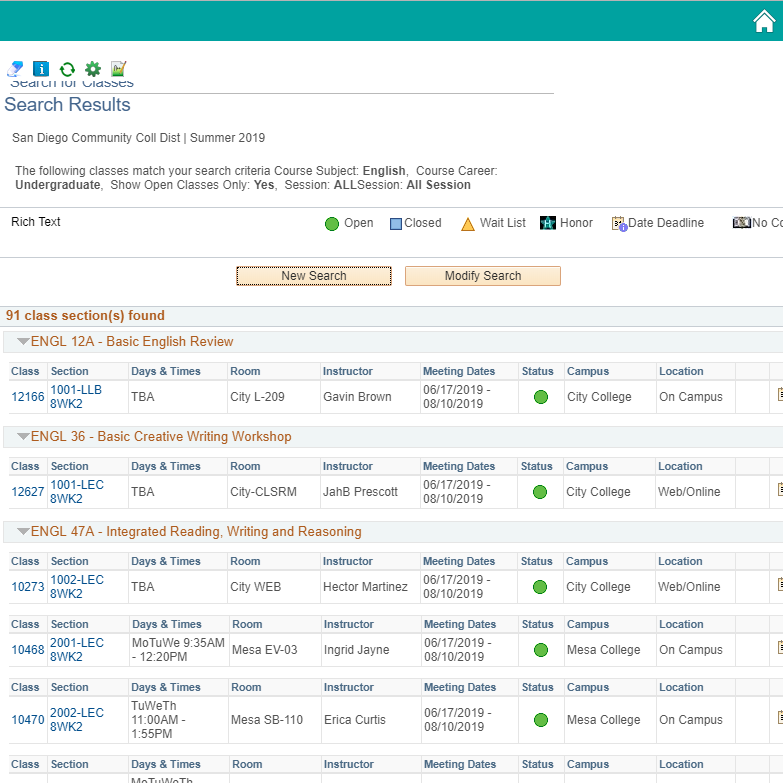The width and height of the screenshot is (783, 783).
Task: Click instructor name Hector Martinez
Action: [366, 587]
